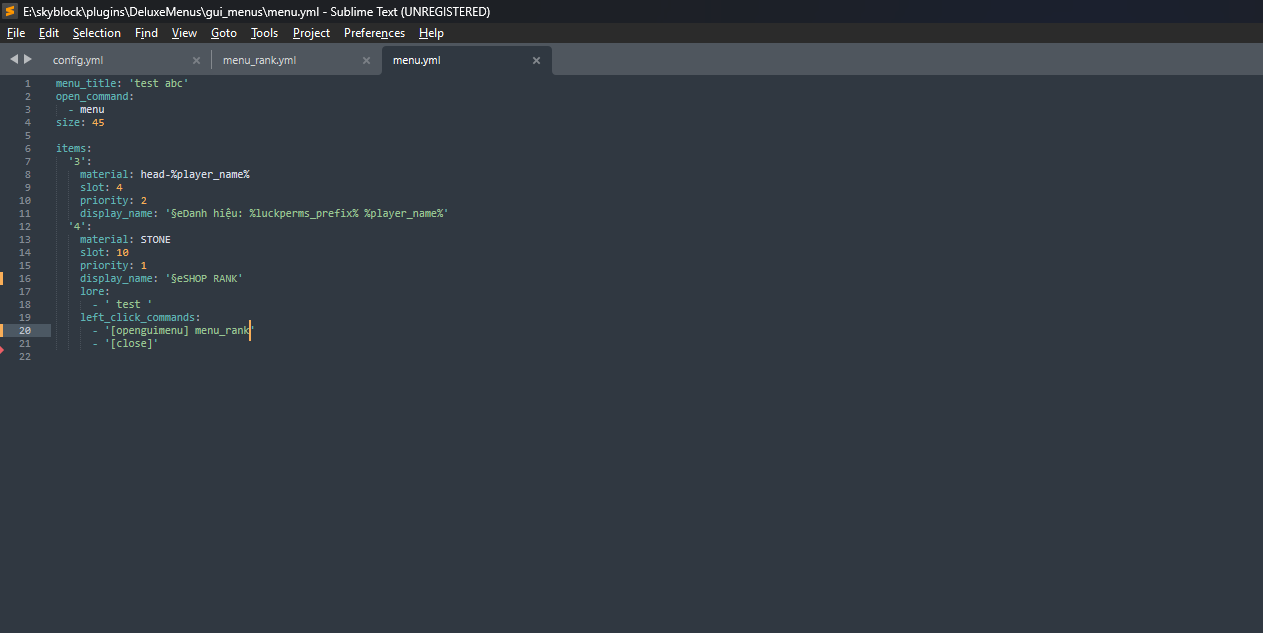This screenshot has width=1263, height=633.
Task: Open the Preferences menu
Action: pos(374,33)
